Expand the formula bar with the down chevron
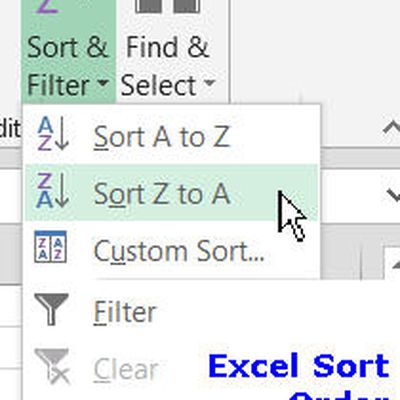Viewport: 400px width, 400px height. click(393, 195)
